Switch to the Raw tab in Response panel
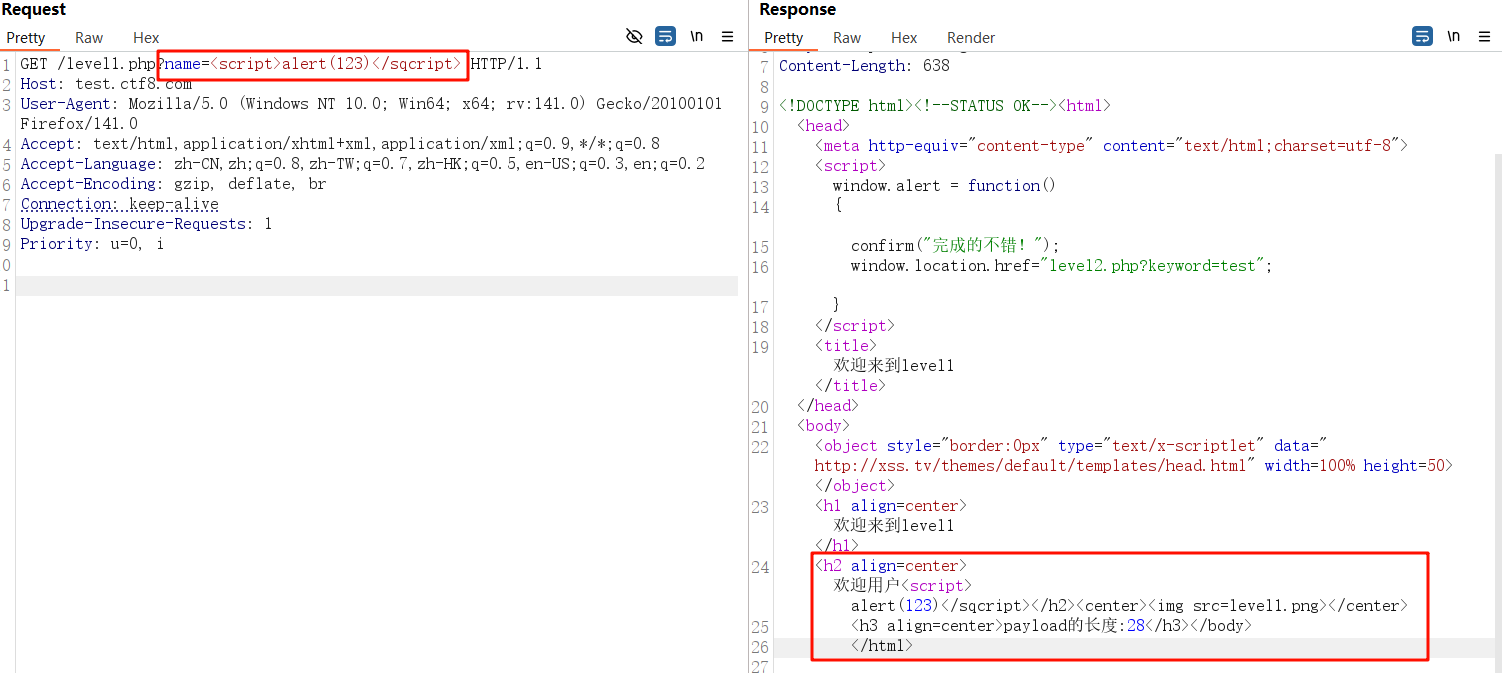This screenshot has height=673, width=1502. point(847,38)
